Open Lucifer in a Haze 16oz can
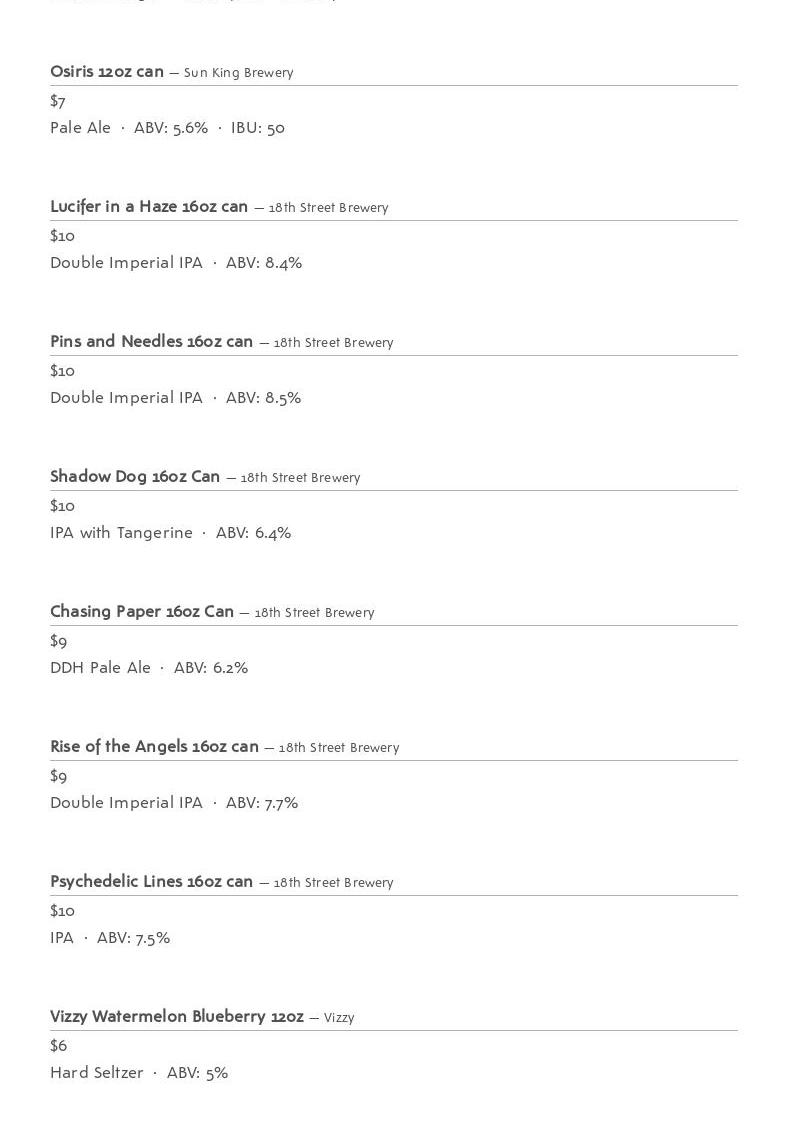Screen dimensions: 788x1126 click(x=149, y=206)
